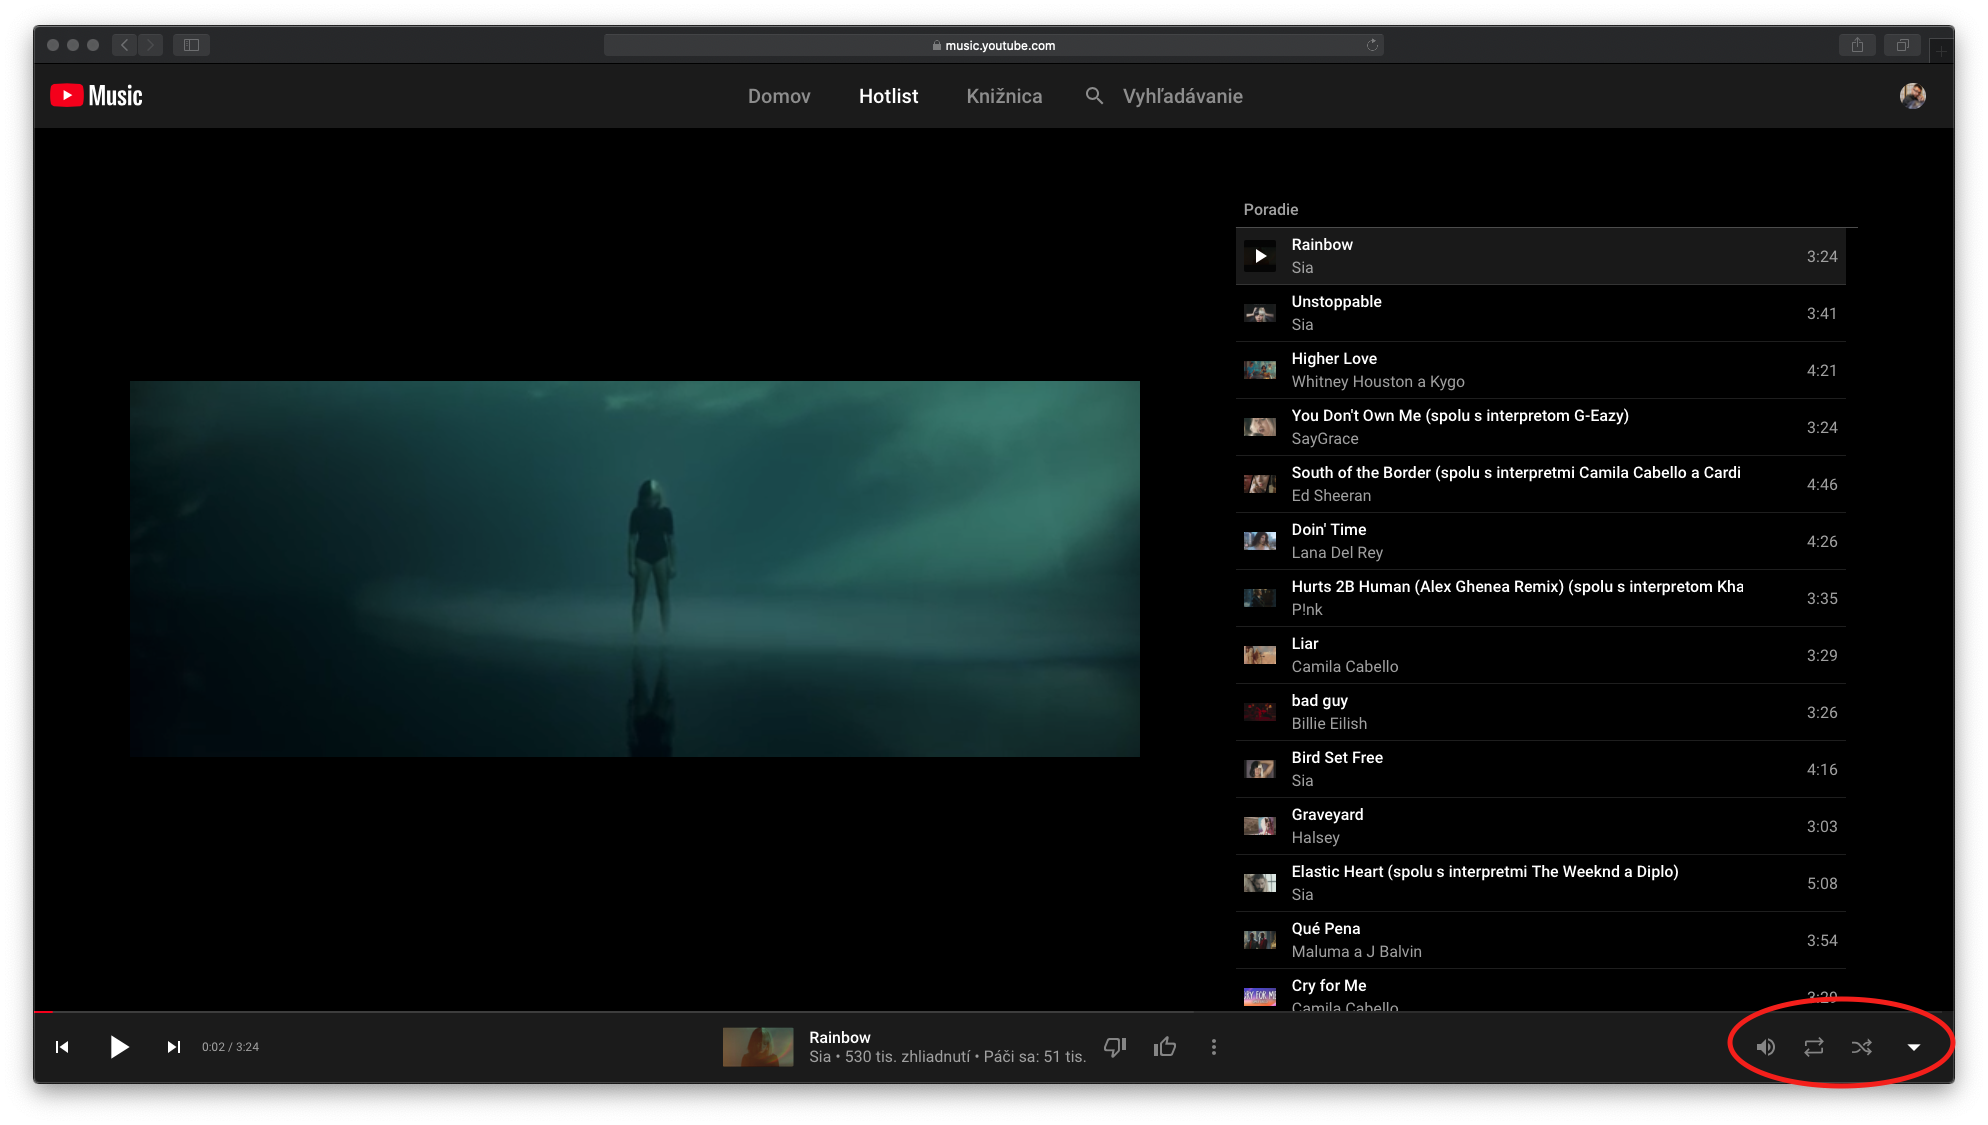The width and height of the screenshot is (1988, 1125).
Task: Reload the page
Action: 1372,45
